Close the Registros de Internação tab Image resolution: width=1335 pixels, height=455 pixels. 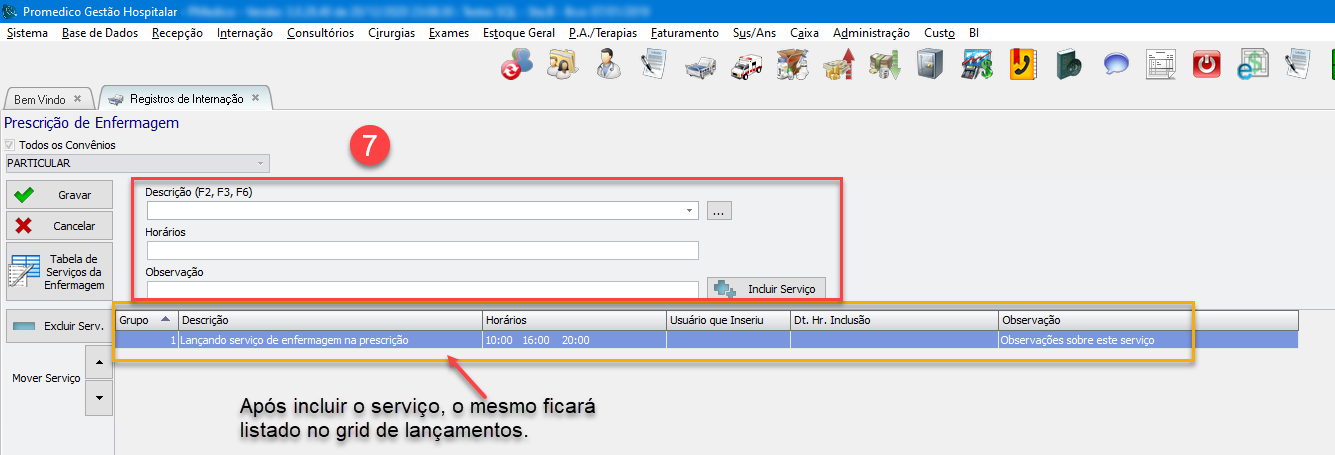click(255, 98)
